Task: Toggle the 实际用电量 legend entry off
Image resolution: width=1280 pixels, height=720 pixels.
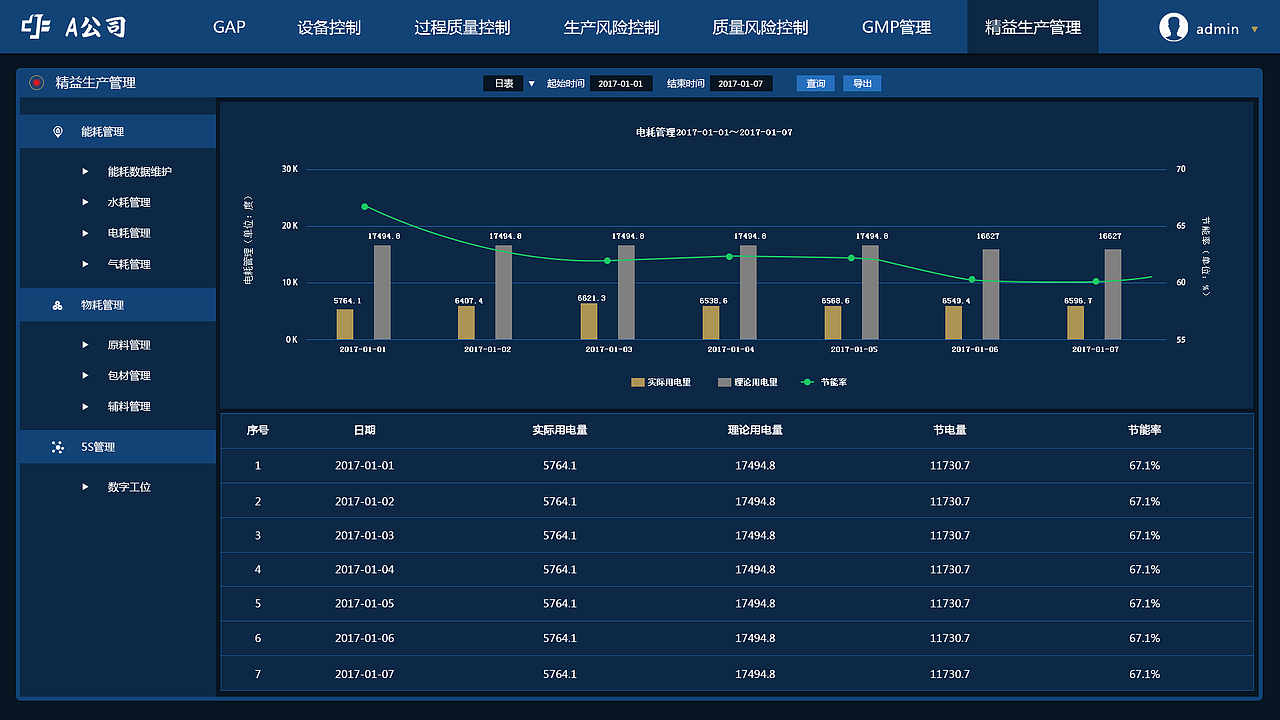Action: (660, 381)
